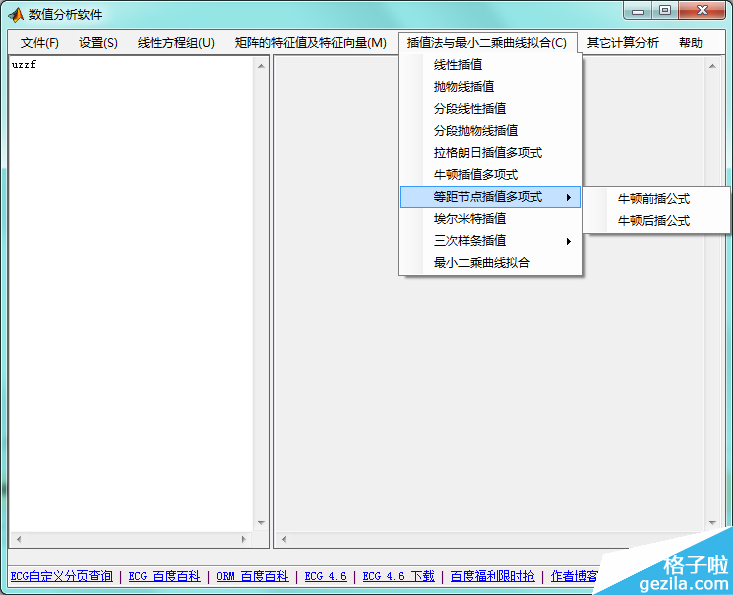Click inside the left text input area
Image resolution: width=733 pixels, height=595 pixels.
point(130,300)
